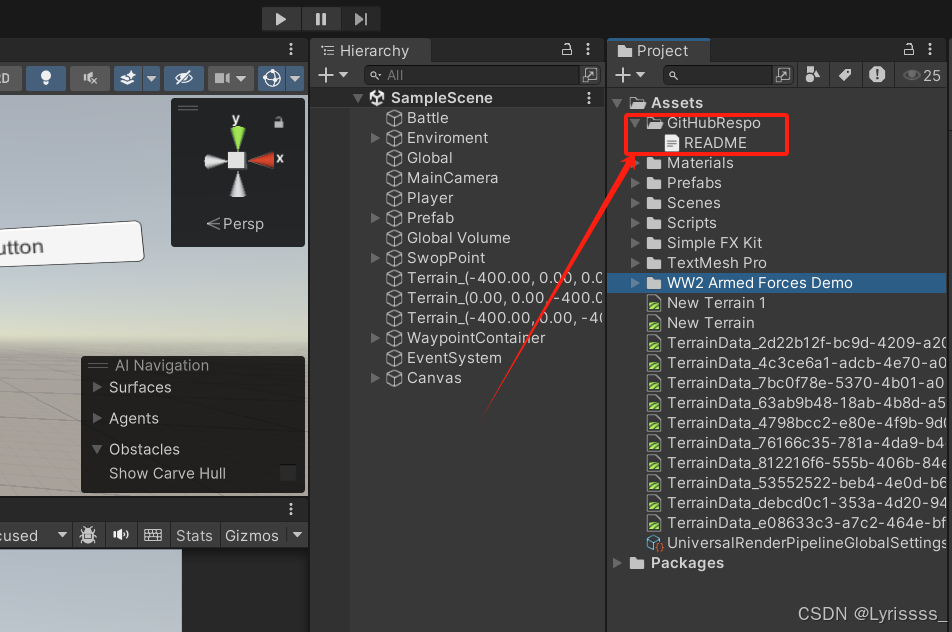The width and height of the screenshot is (952, 632).
Task: Expand the Canvas GameObject
Action: (x=375, y=378)
